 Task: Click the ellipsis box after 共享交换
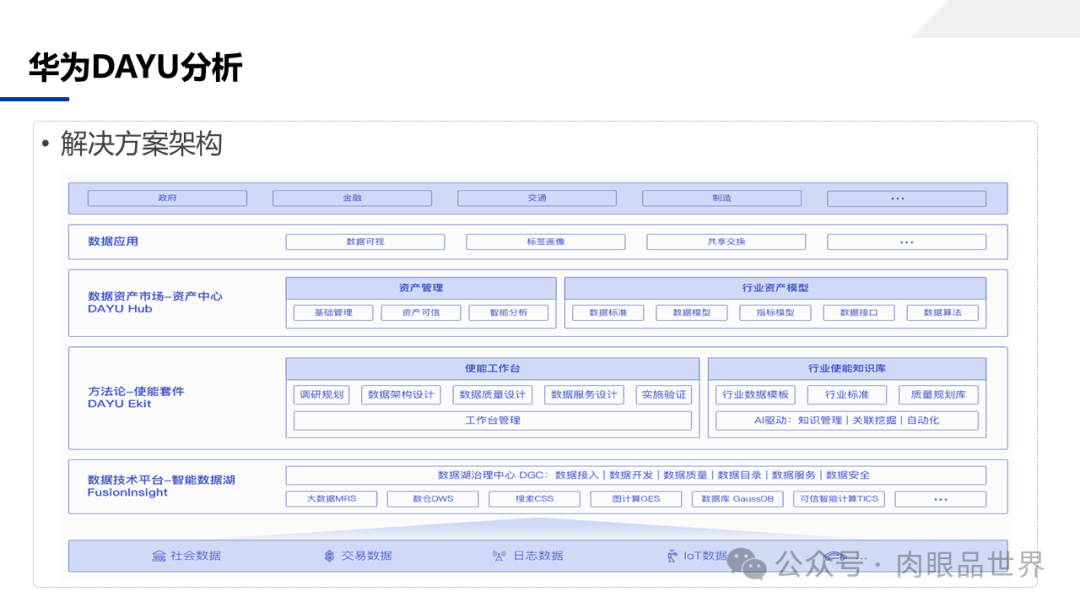click(906, 242)
